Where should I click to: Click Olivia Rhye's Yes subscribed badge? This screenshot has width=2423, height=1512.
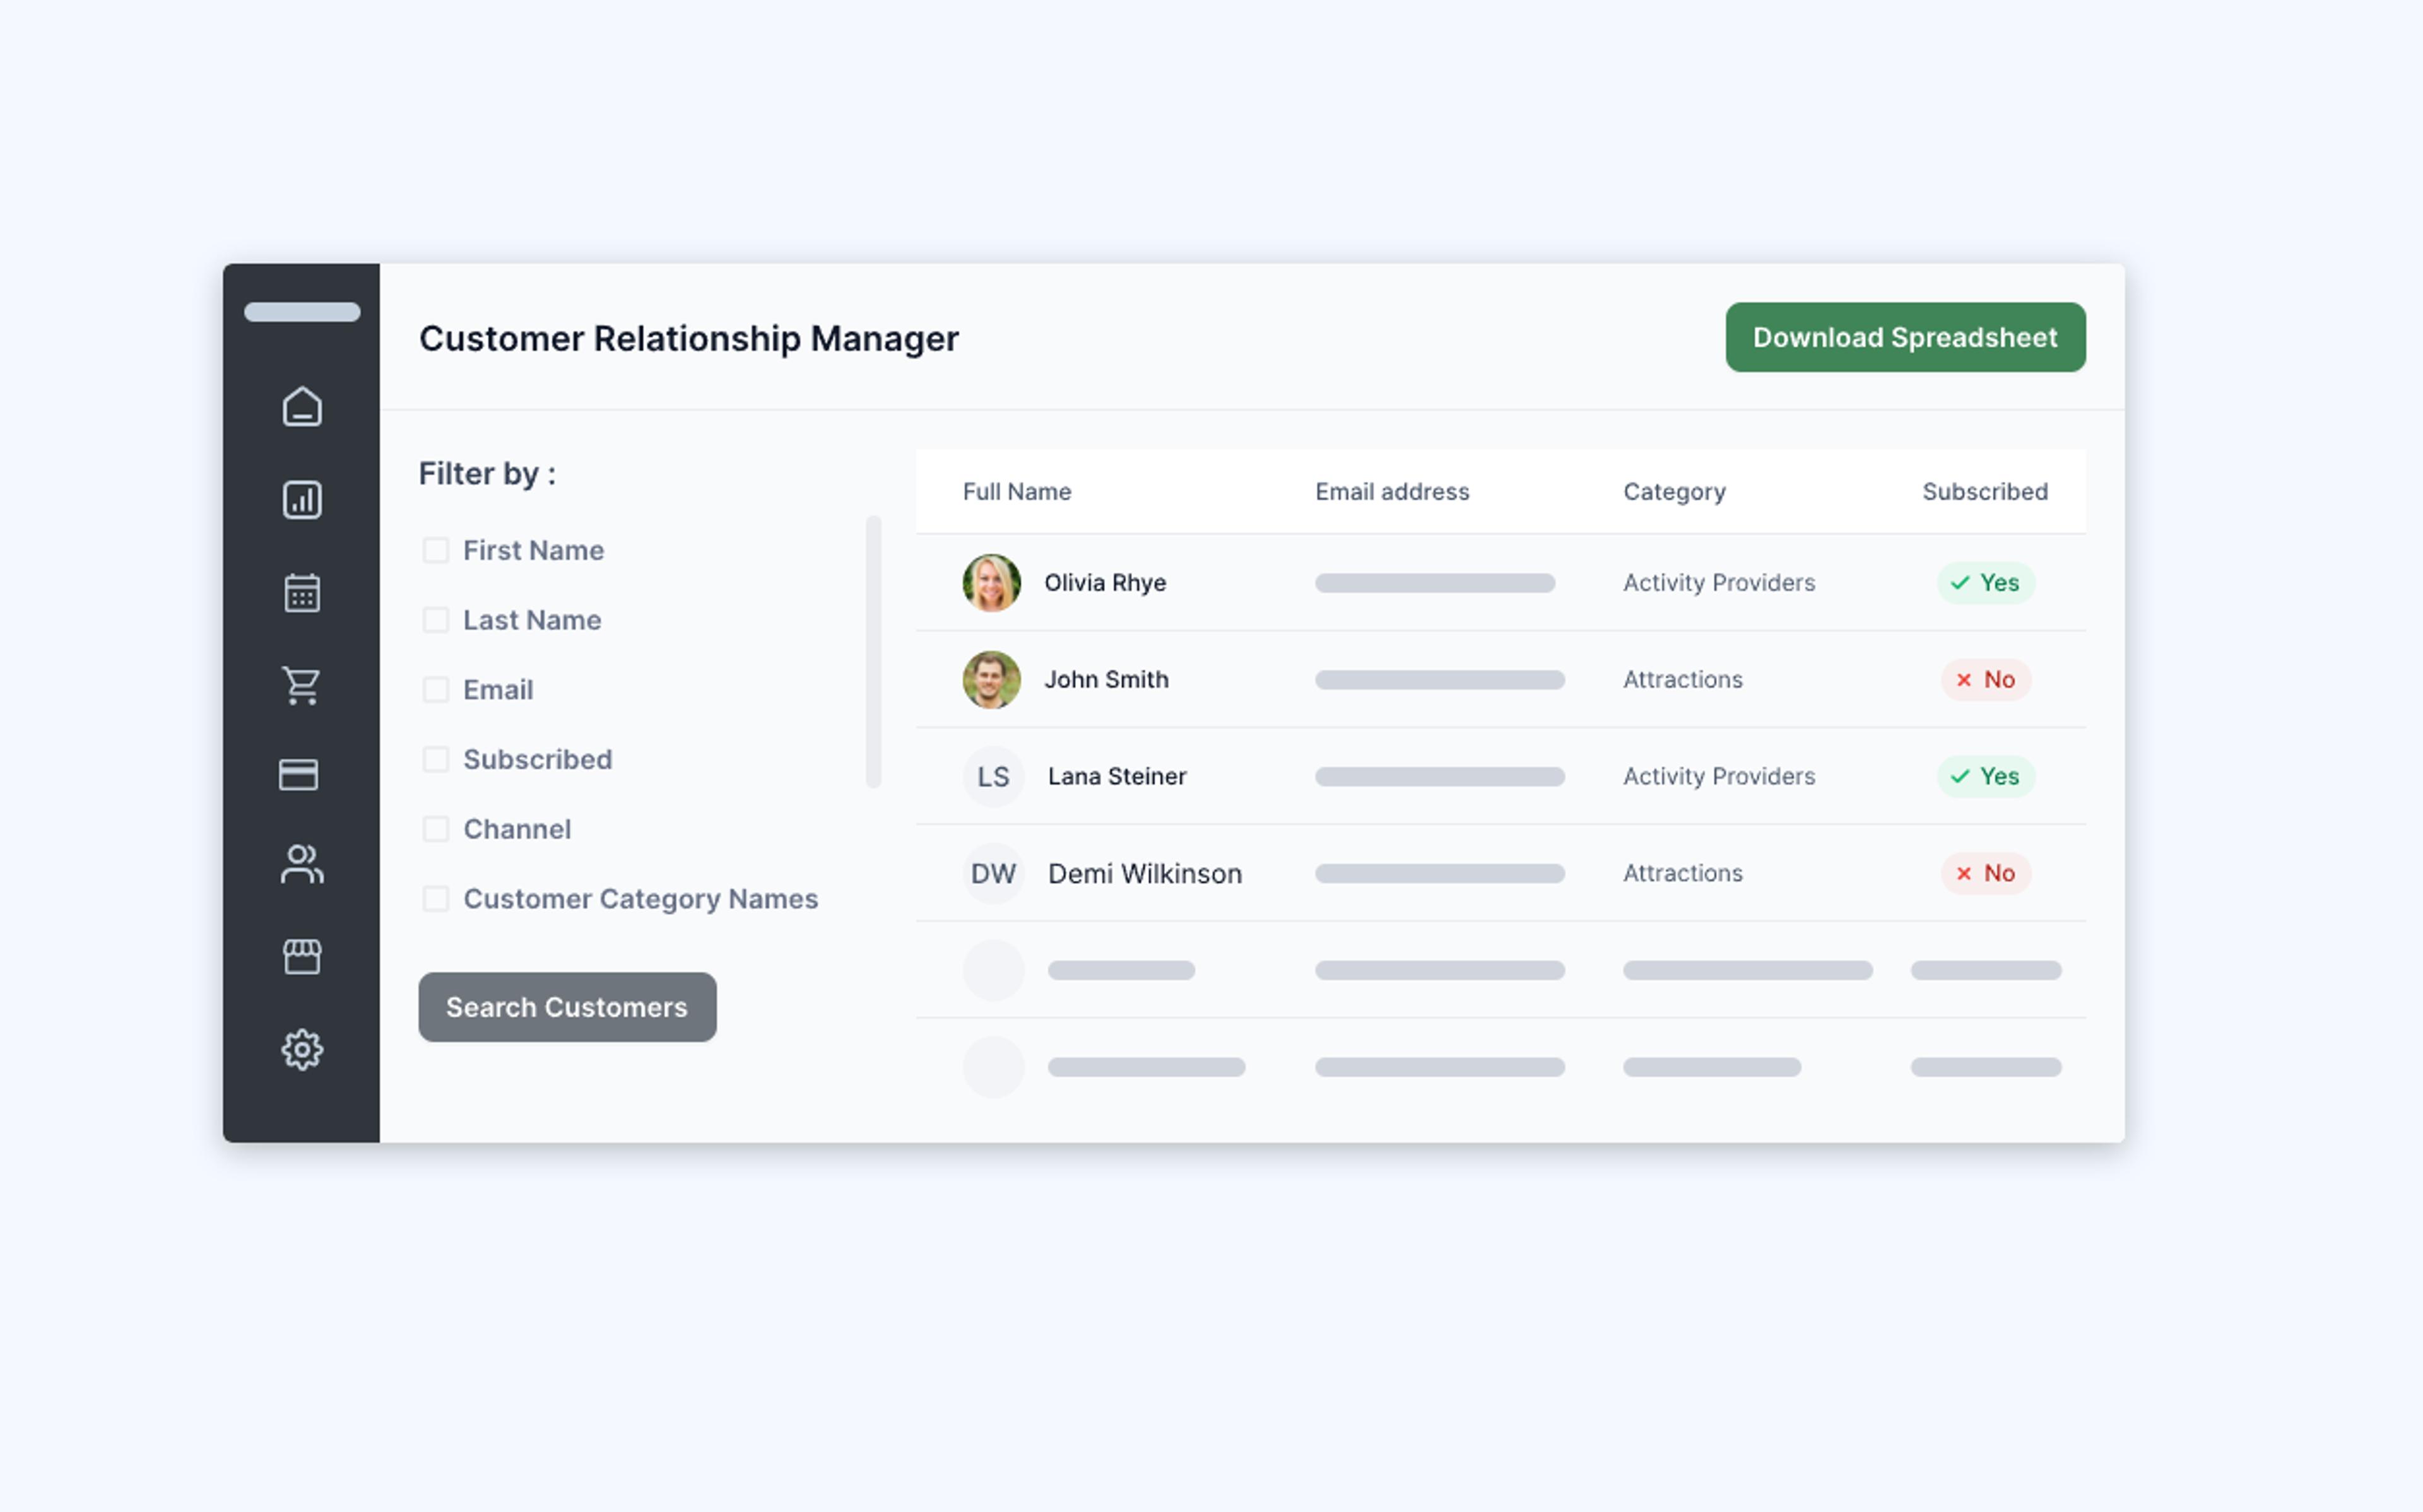[1986, 583]
